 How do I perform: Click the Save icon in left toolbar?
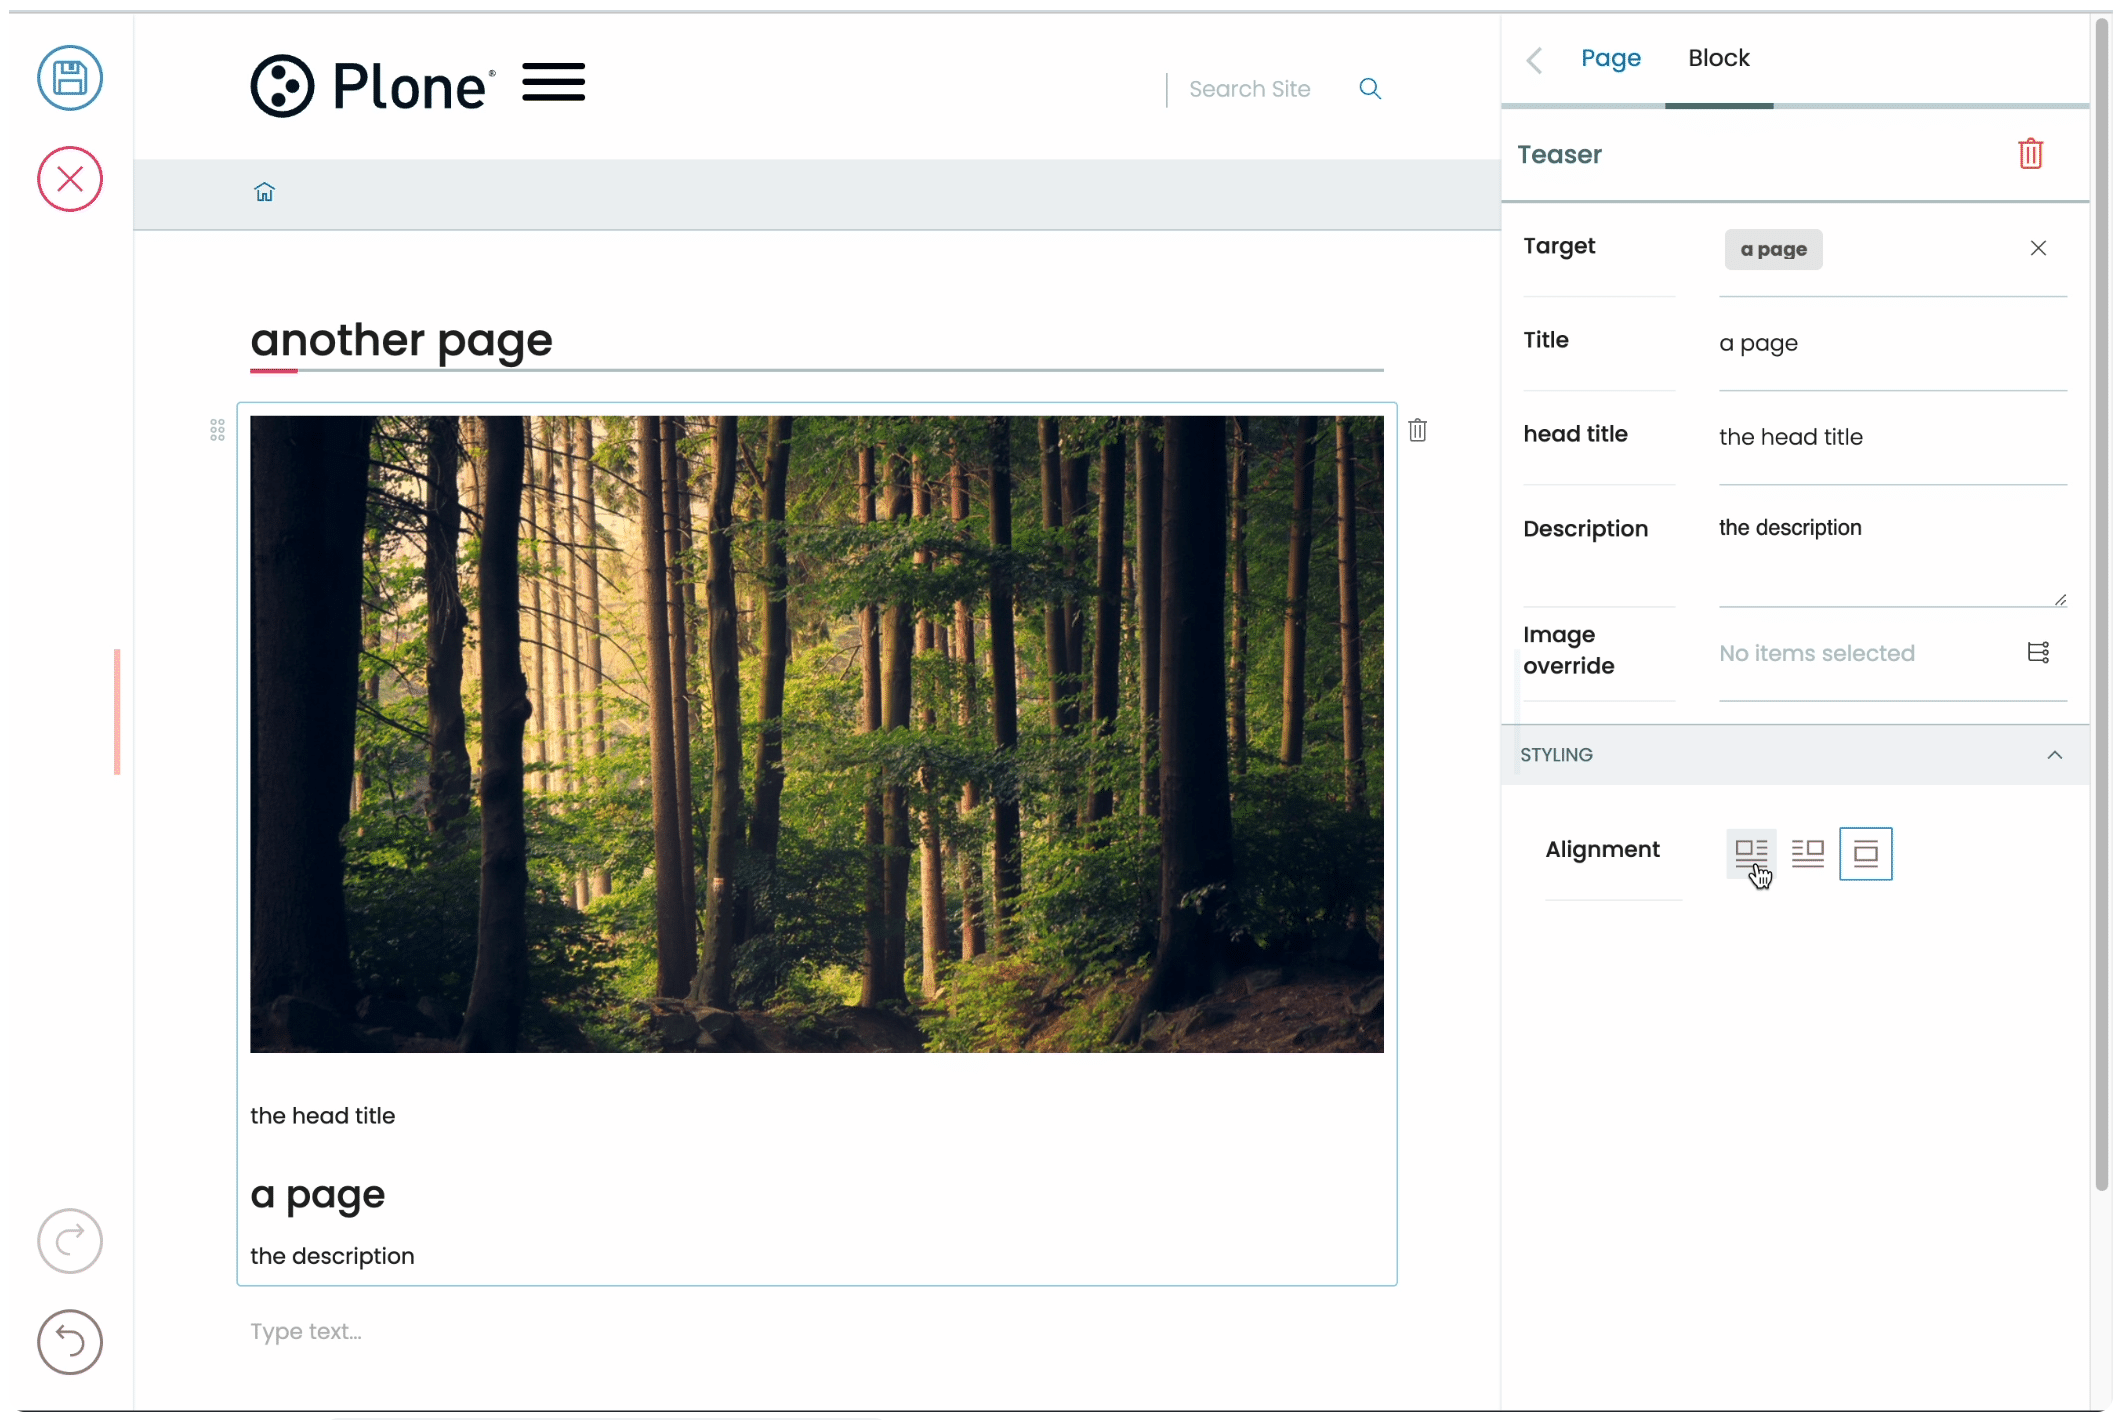(x=70, y=78)
